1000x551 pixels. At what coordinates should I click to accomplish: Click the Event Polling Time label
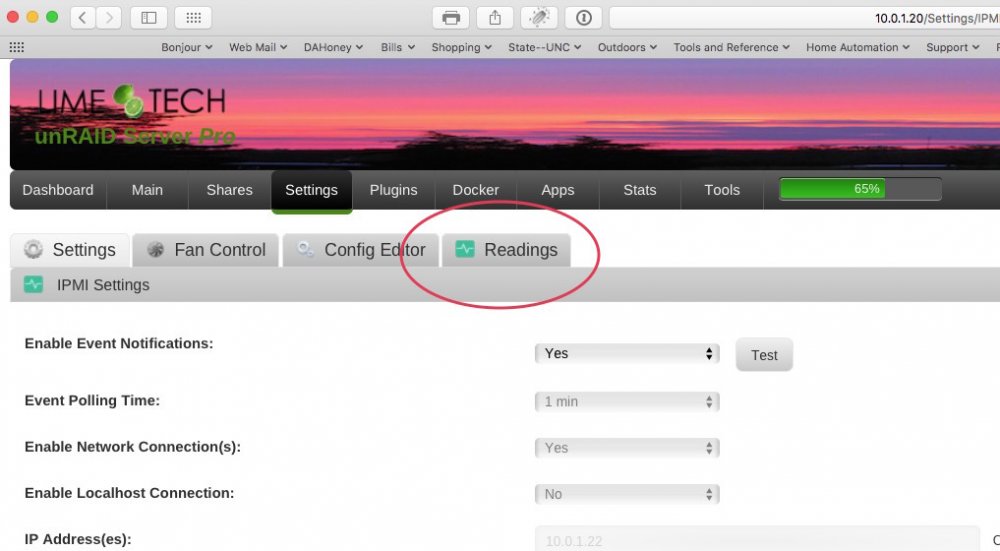(92, 400)
